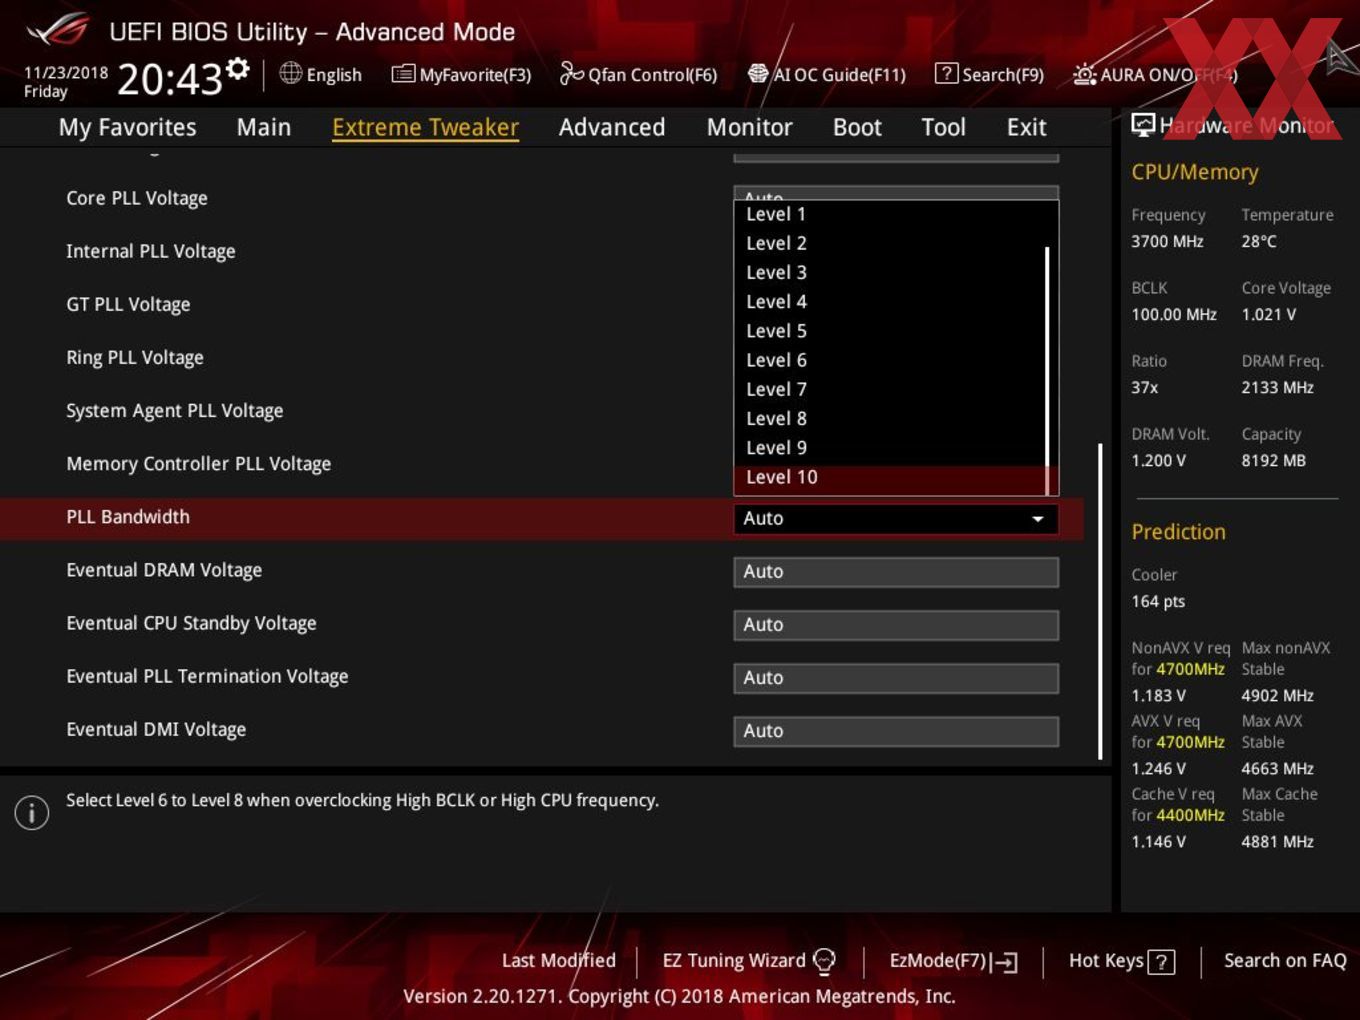Click the EZ Tuning Wizard bulb icon
1360x1020 pixels.
pos(824,961)
